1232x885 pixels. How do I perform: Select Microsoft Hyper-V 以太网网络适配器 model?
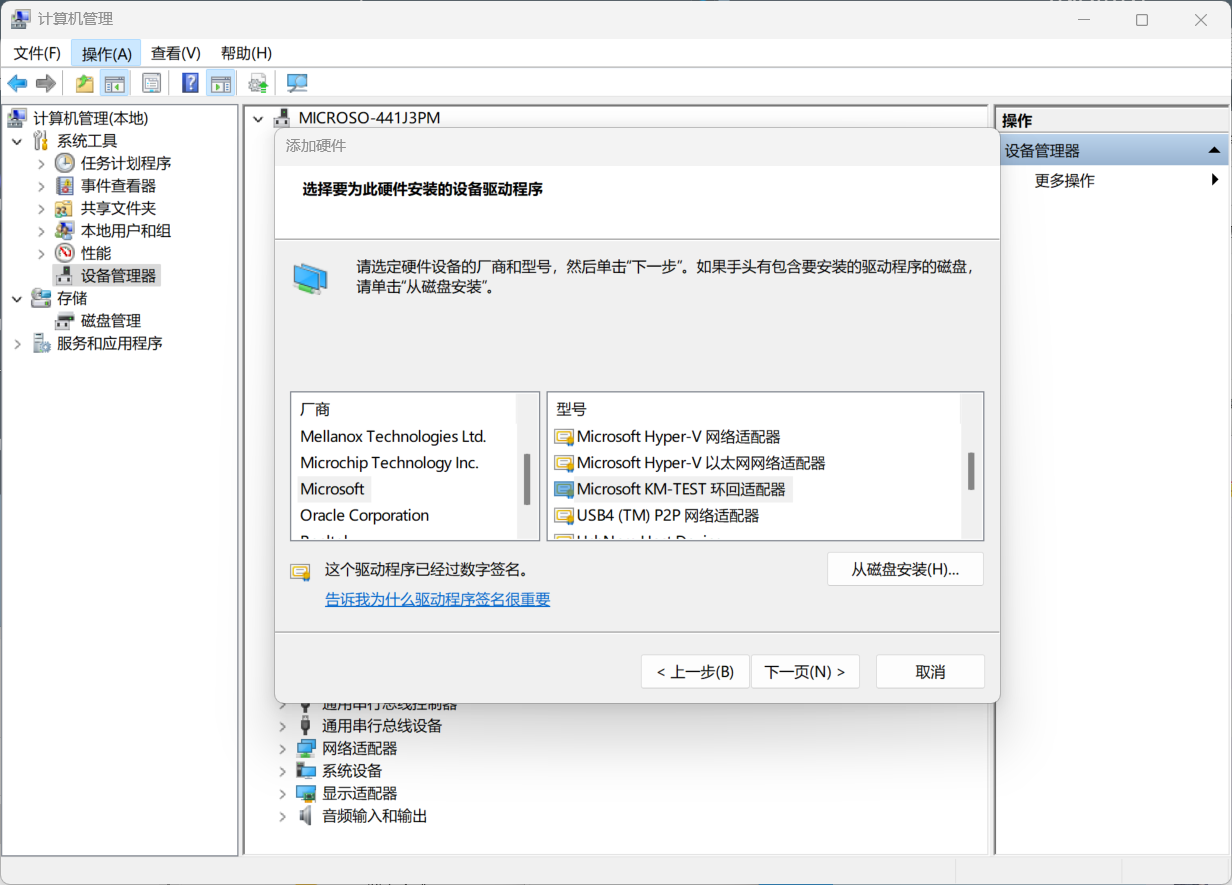[701, 462]
